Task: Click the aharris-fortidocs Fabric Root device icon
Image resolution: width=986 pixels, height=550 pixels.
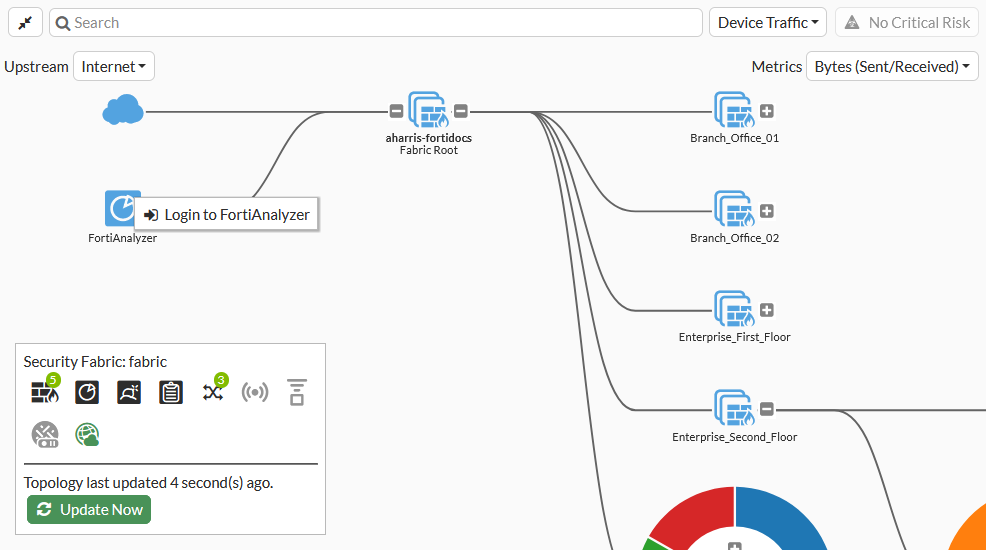Action: (x=428, y=110)
